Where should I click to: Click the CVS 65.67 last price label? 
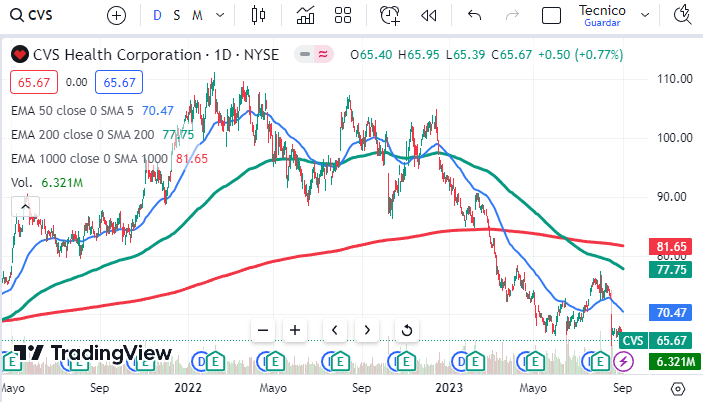point(656,341)
